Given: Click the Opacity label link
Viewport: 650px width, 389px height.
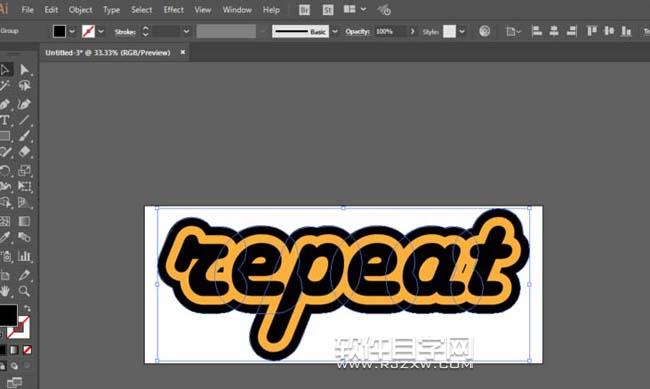Looking at the screenshot, I should coord(357,32).
